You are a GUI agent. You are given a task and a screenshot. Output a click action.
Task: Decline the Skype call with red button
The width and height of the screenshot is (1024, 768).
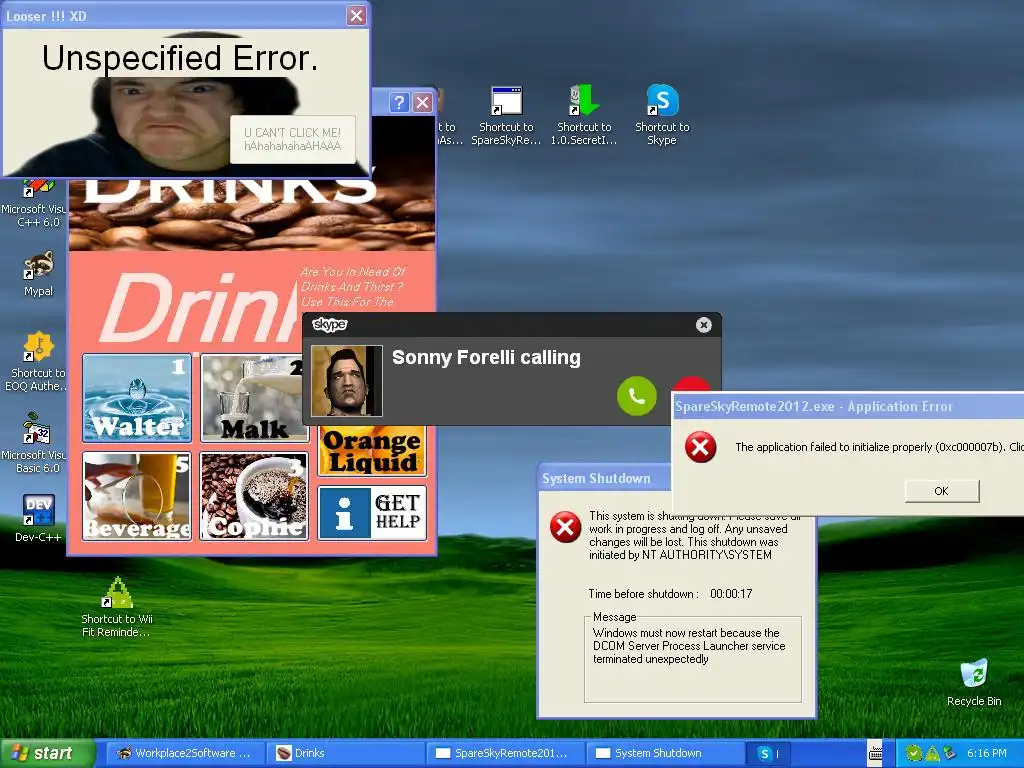click(x=692, y=384)
